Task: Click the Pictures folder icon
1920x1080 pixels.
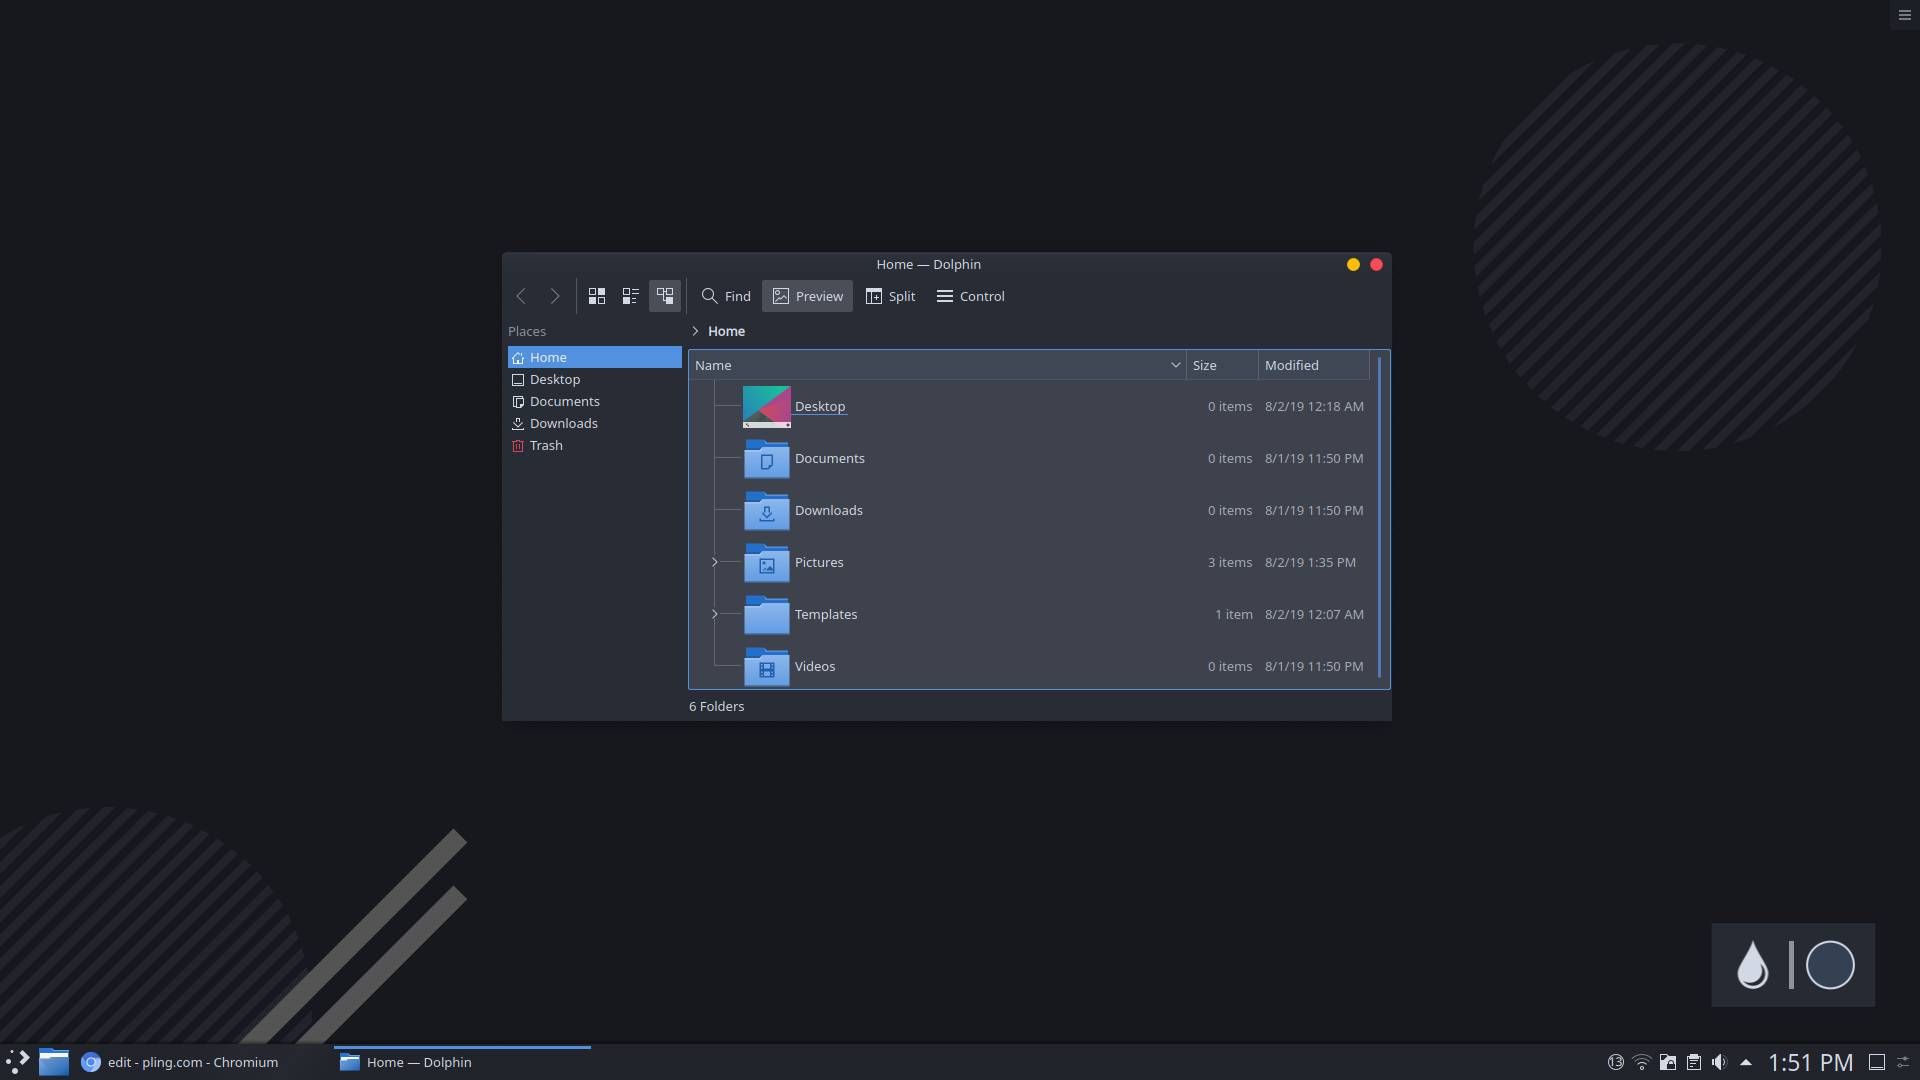Action: point(767,562)
